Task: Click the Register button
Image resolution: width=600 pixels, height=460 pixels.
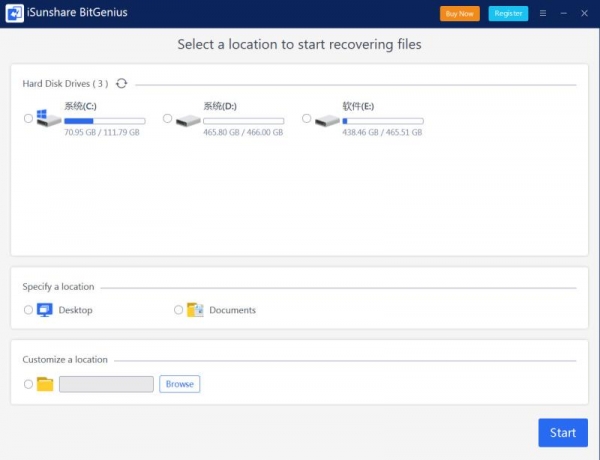Action: (x=508, y=13)
